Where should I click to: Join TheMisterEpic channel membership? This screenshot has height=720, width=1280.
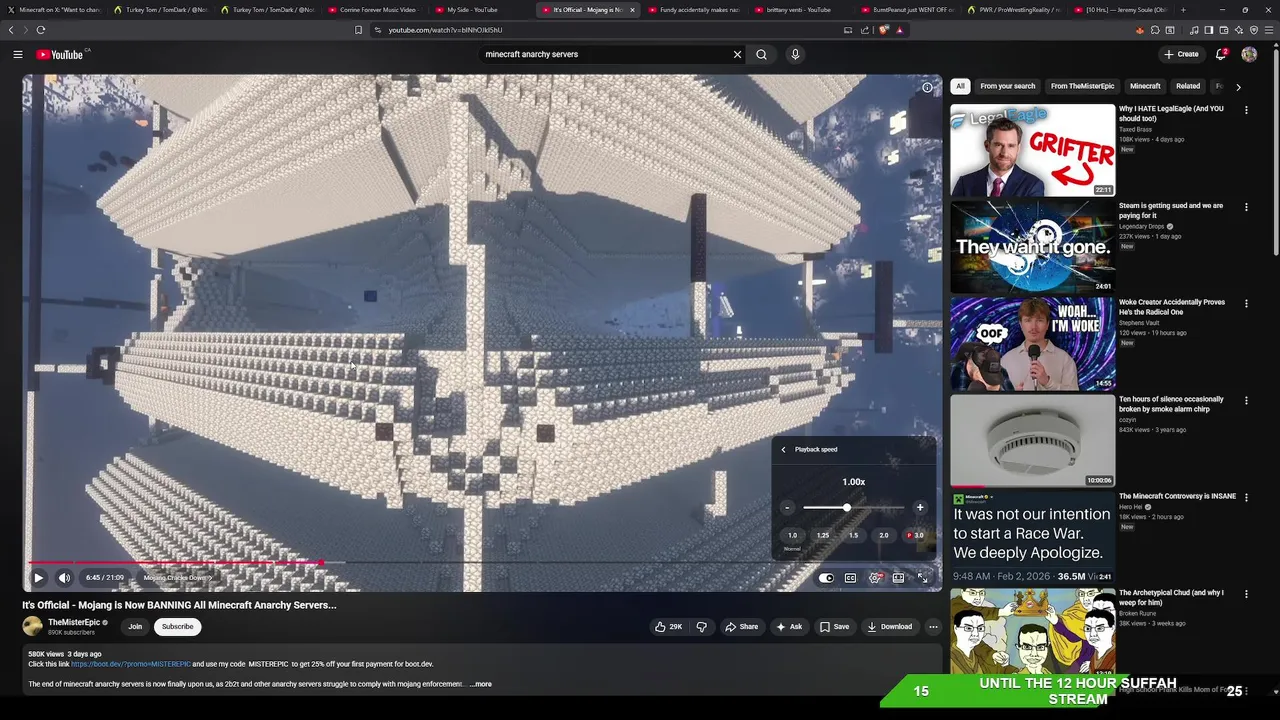tap(135, 627)
